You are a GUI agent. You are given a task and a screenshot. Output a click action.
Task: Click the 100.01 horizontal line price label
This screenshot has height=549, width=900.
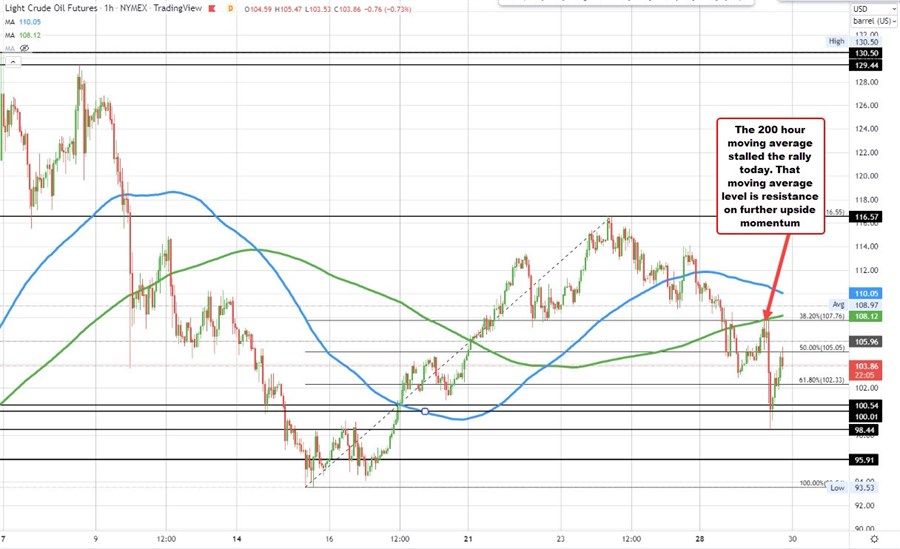(x=866, y=417)
